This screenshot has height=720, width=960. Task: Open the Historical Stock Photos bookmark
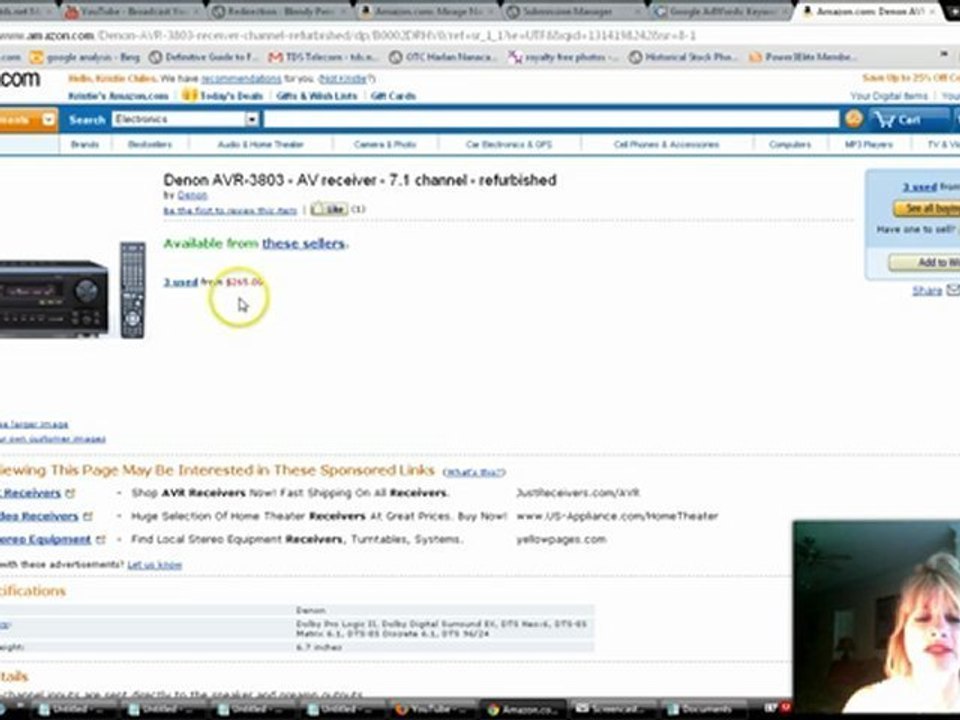683,58
